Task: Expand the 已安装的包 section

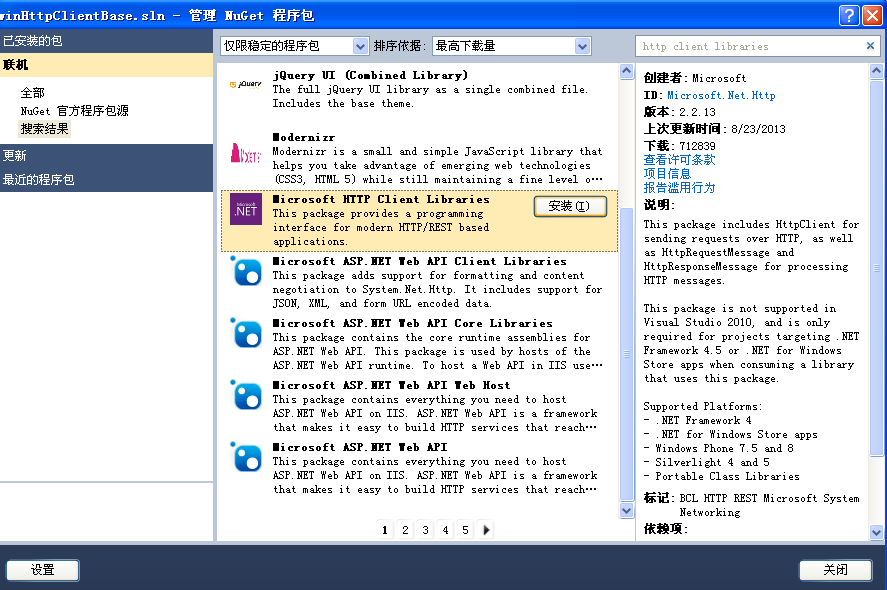Action: pos(106,41)
